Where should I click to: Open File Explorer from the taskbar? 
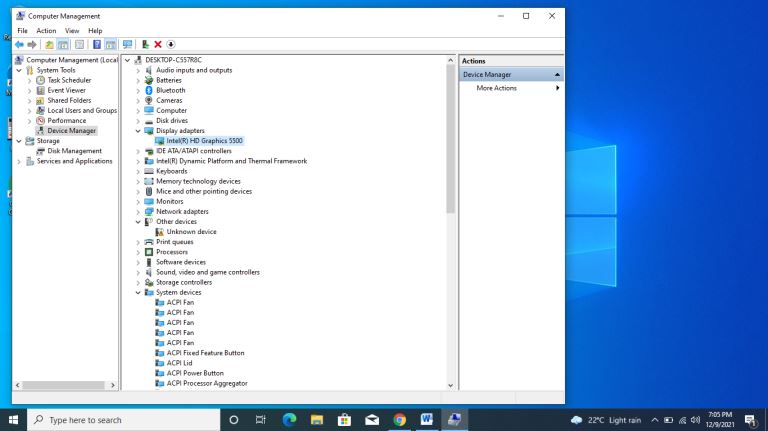coord(317,420)
